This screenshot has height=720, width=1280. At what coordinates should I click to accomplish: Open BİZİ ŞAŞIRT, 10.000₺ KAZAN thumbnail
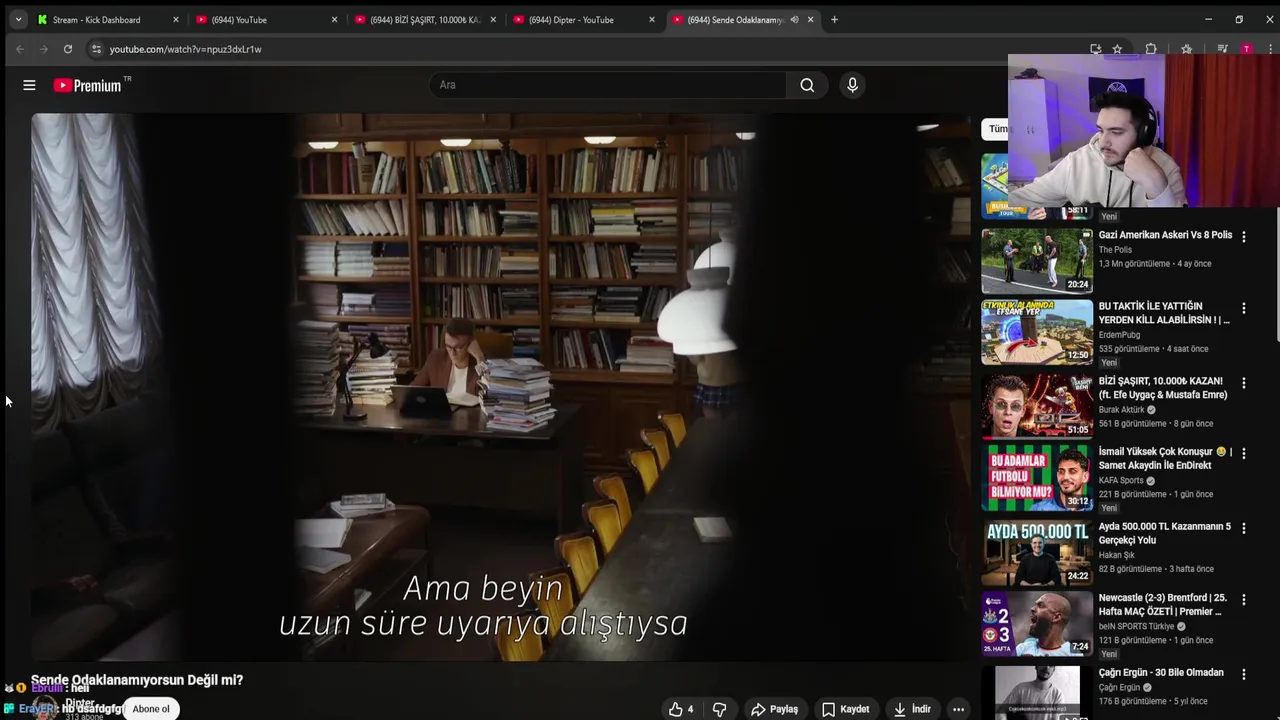tap(1037, 406)
